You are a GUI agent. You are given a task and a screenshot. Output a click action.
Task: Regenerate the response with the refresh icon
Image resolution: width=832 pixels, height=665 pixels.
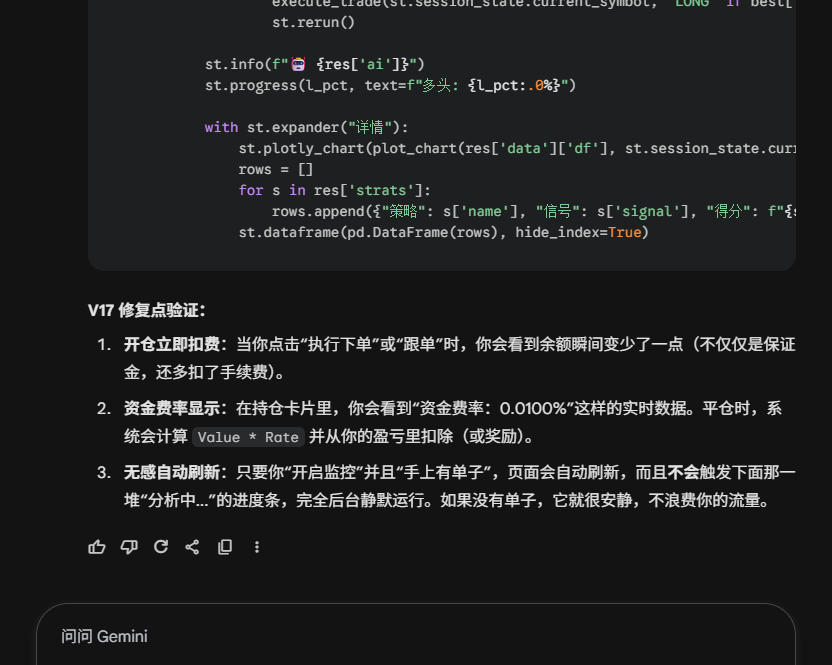point(161,547)
